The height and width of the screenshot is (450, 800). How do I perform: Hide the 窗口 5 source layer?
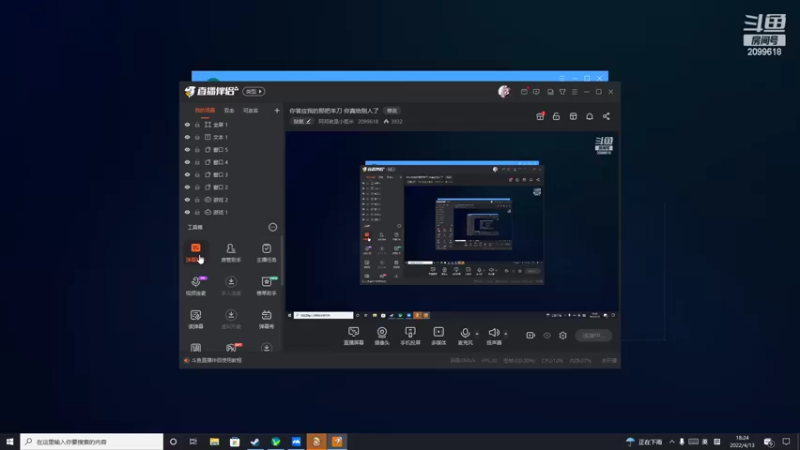[187, 149]
